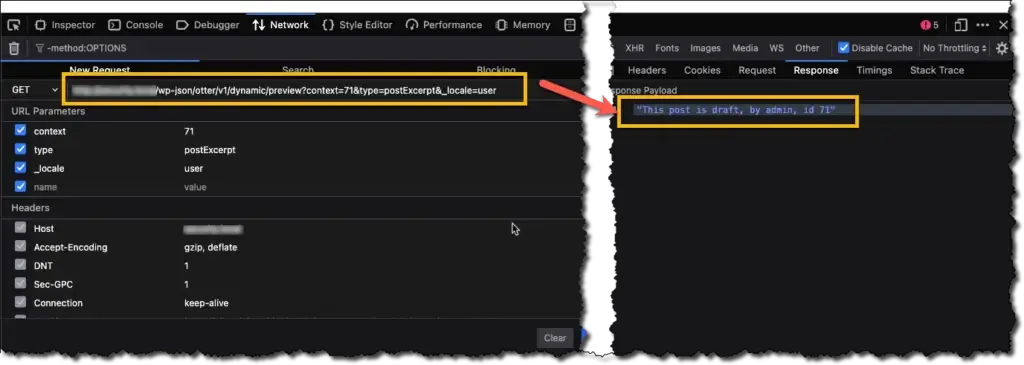Image resolution: width=1024 pixels, height=365 pixels.
Task: Click the URL Parameters section heading
Action: pos(48,111)
